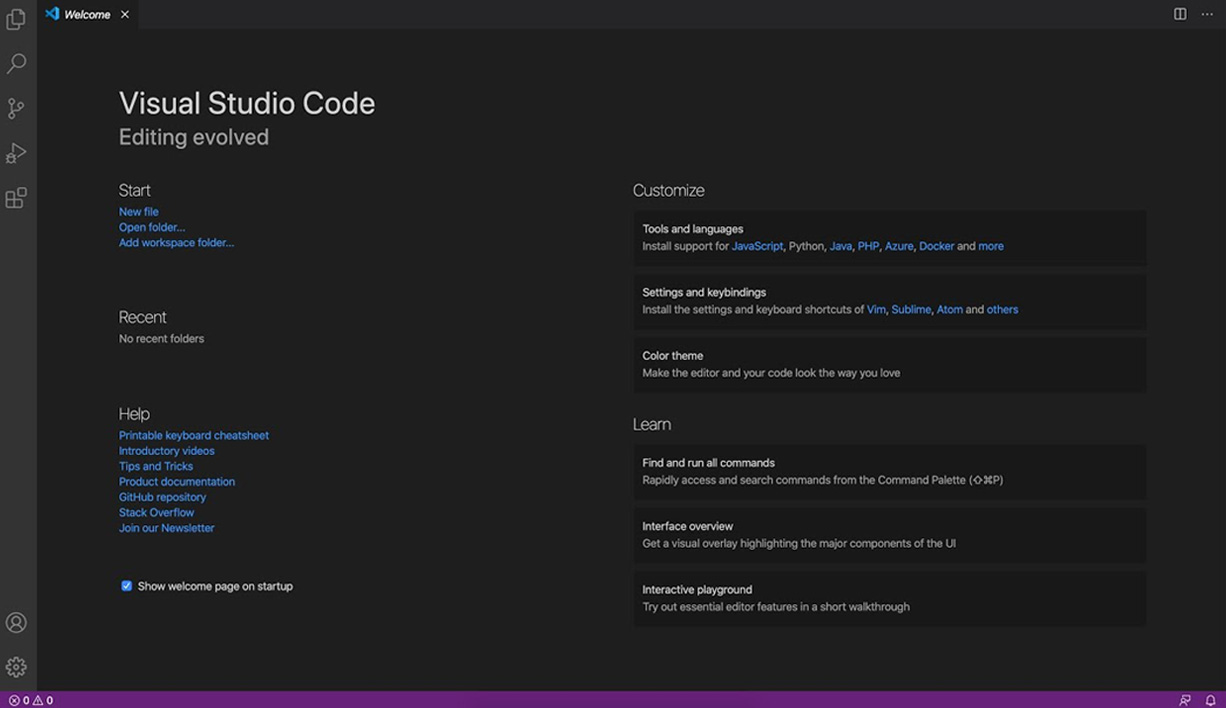Install Sublime keybindings link
The width and height of the screenshot is (1226, 708).
(x=911, y=310)
